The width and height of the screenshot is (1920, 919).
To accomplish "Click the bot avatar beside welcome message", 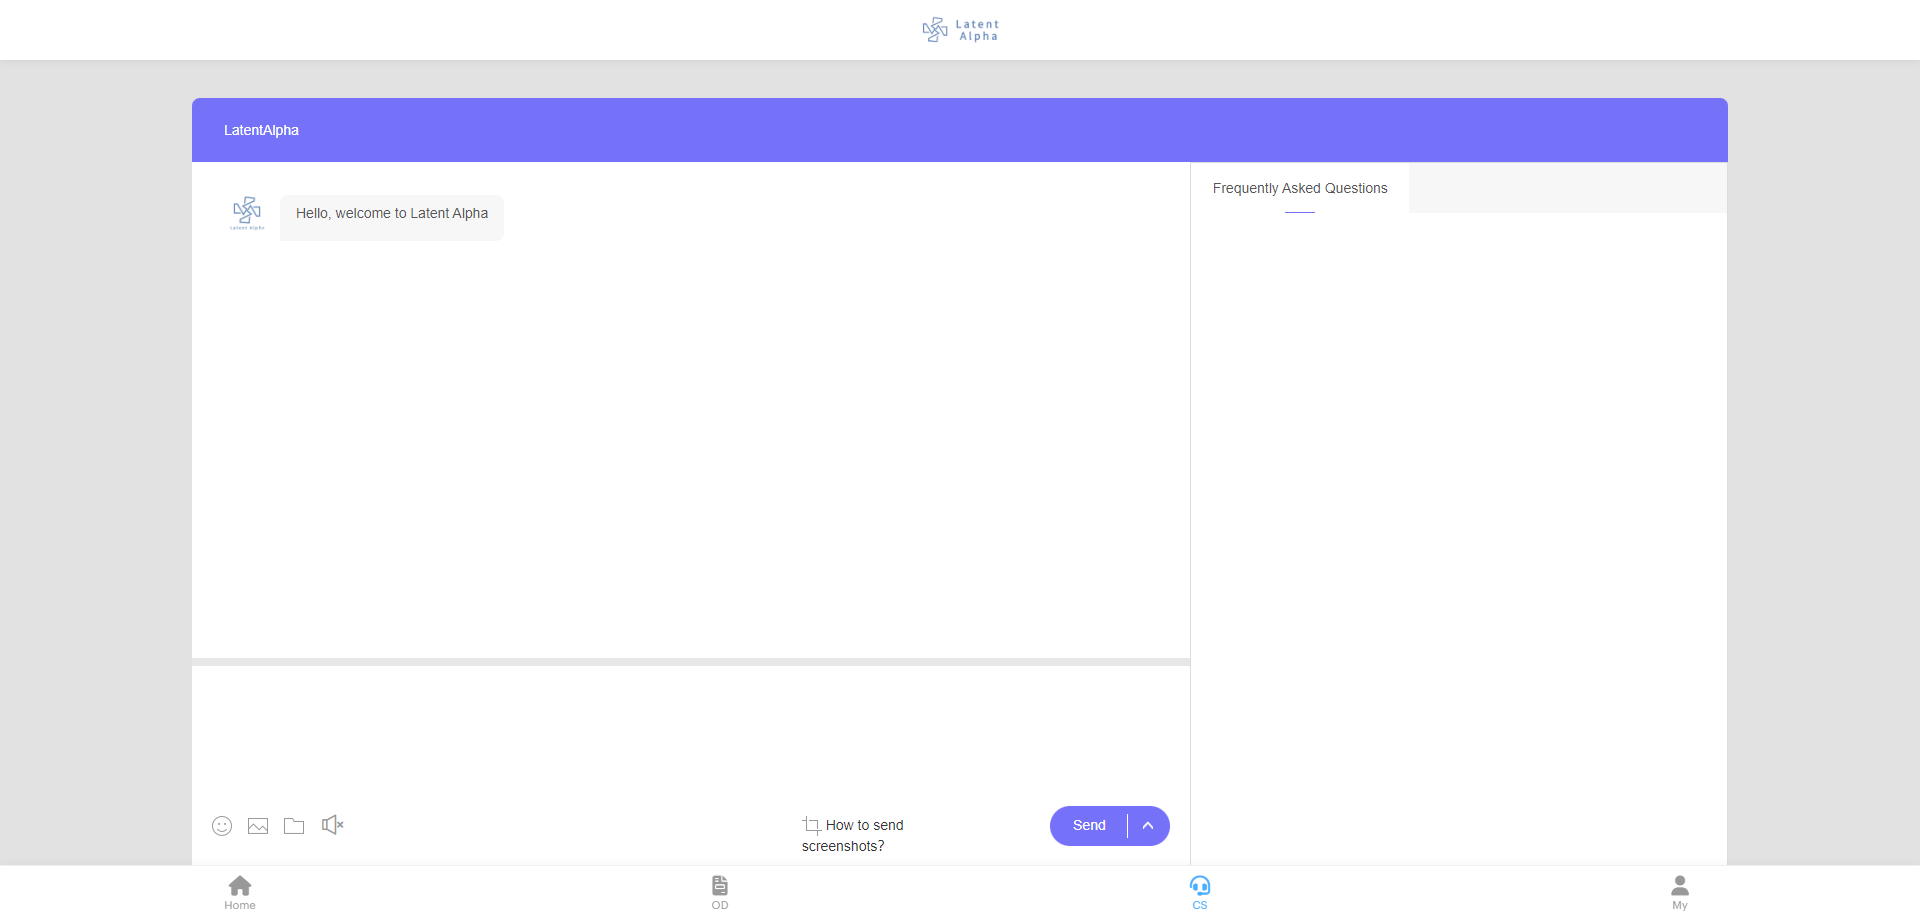I will click(x=247, y=213).
